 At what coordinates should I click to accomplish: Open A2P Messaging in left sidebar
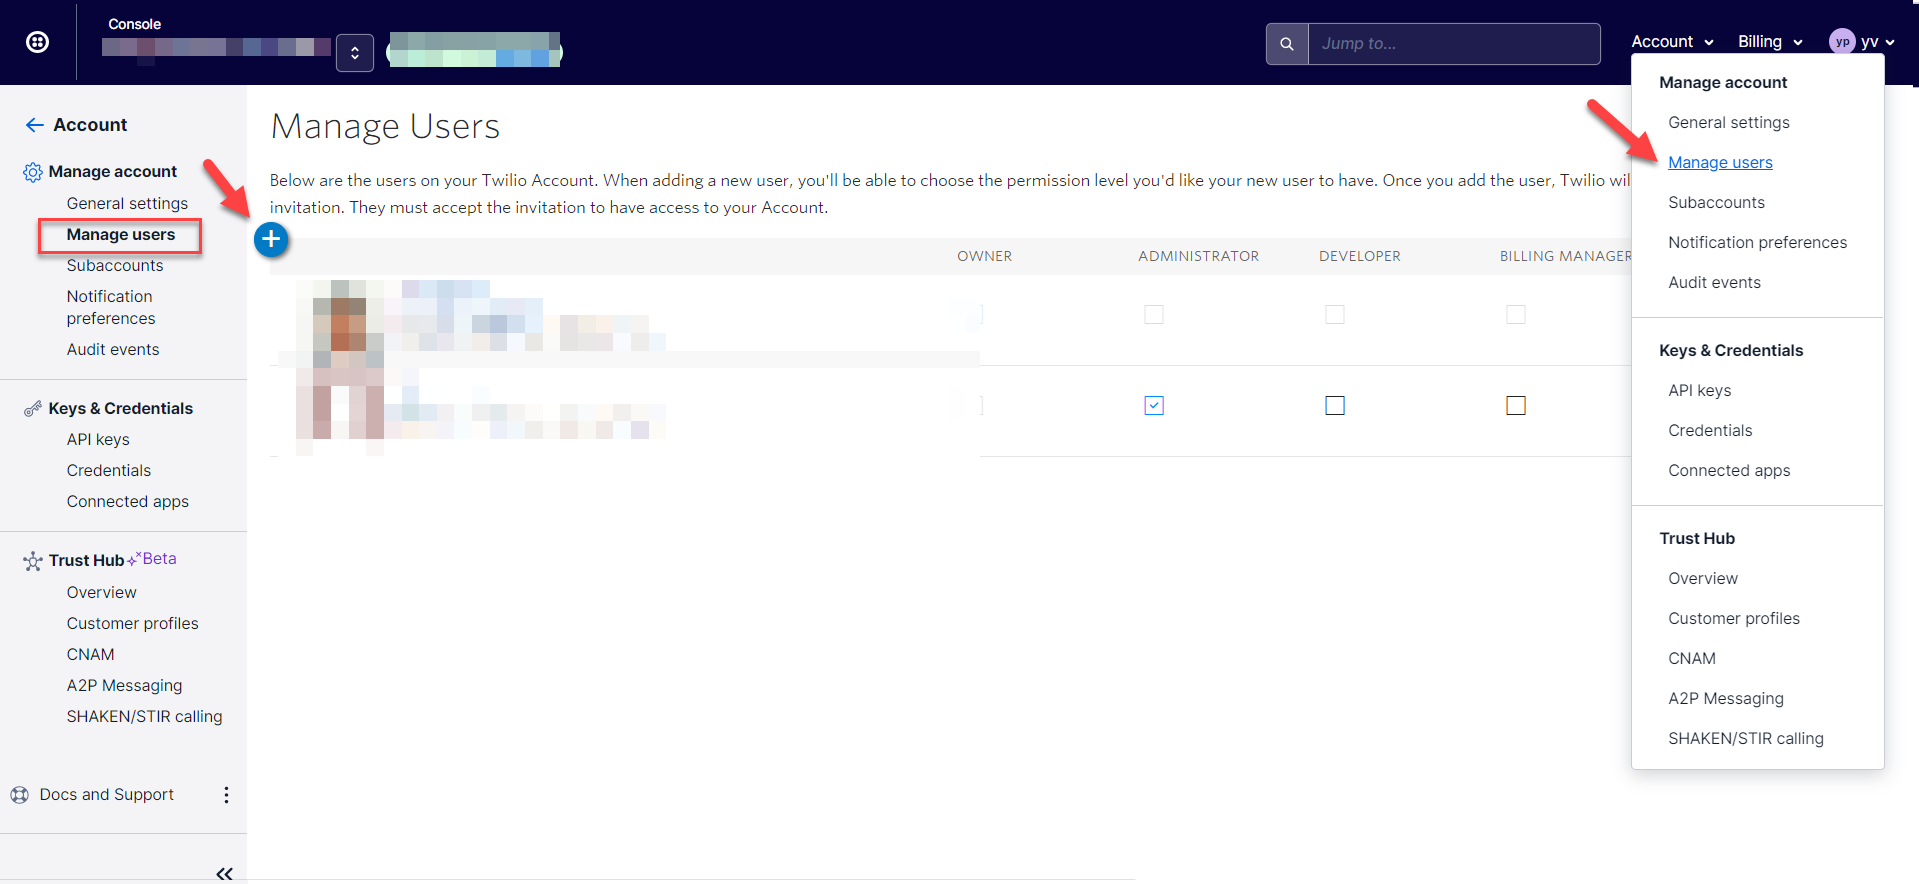pyautogui.click(x=125, y=686)
